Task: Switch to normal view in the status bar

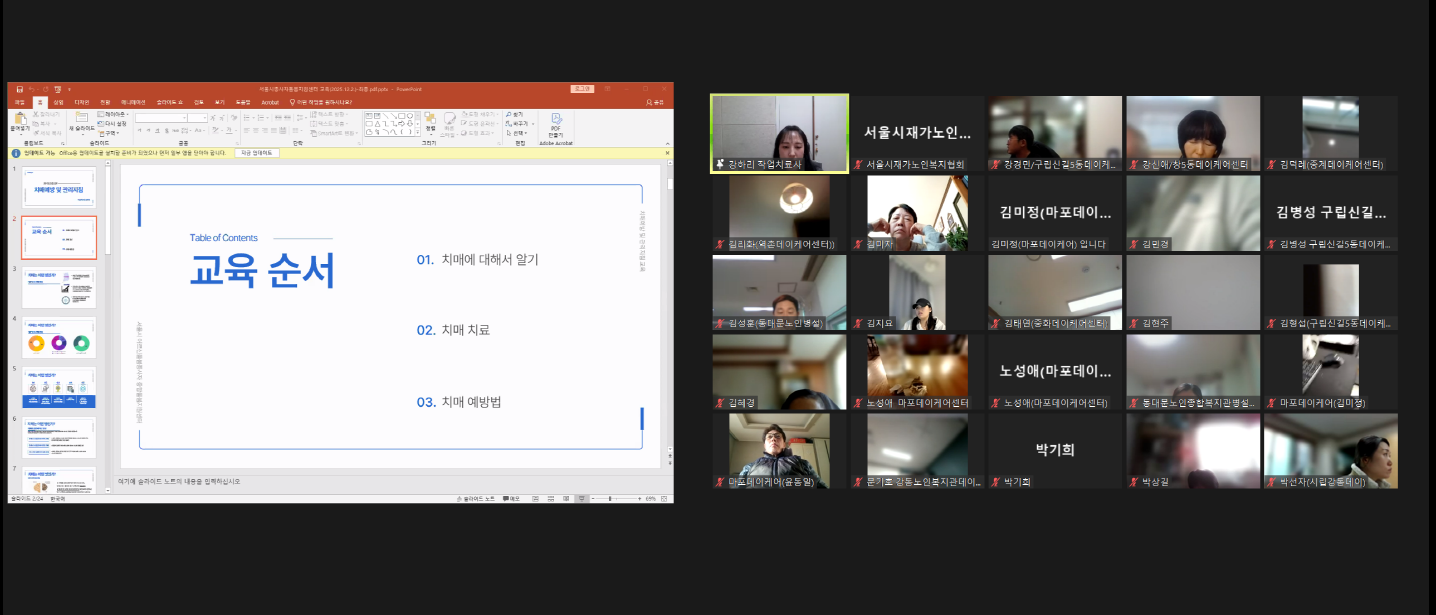Action: tap(535, 497)
